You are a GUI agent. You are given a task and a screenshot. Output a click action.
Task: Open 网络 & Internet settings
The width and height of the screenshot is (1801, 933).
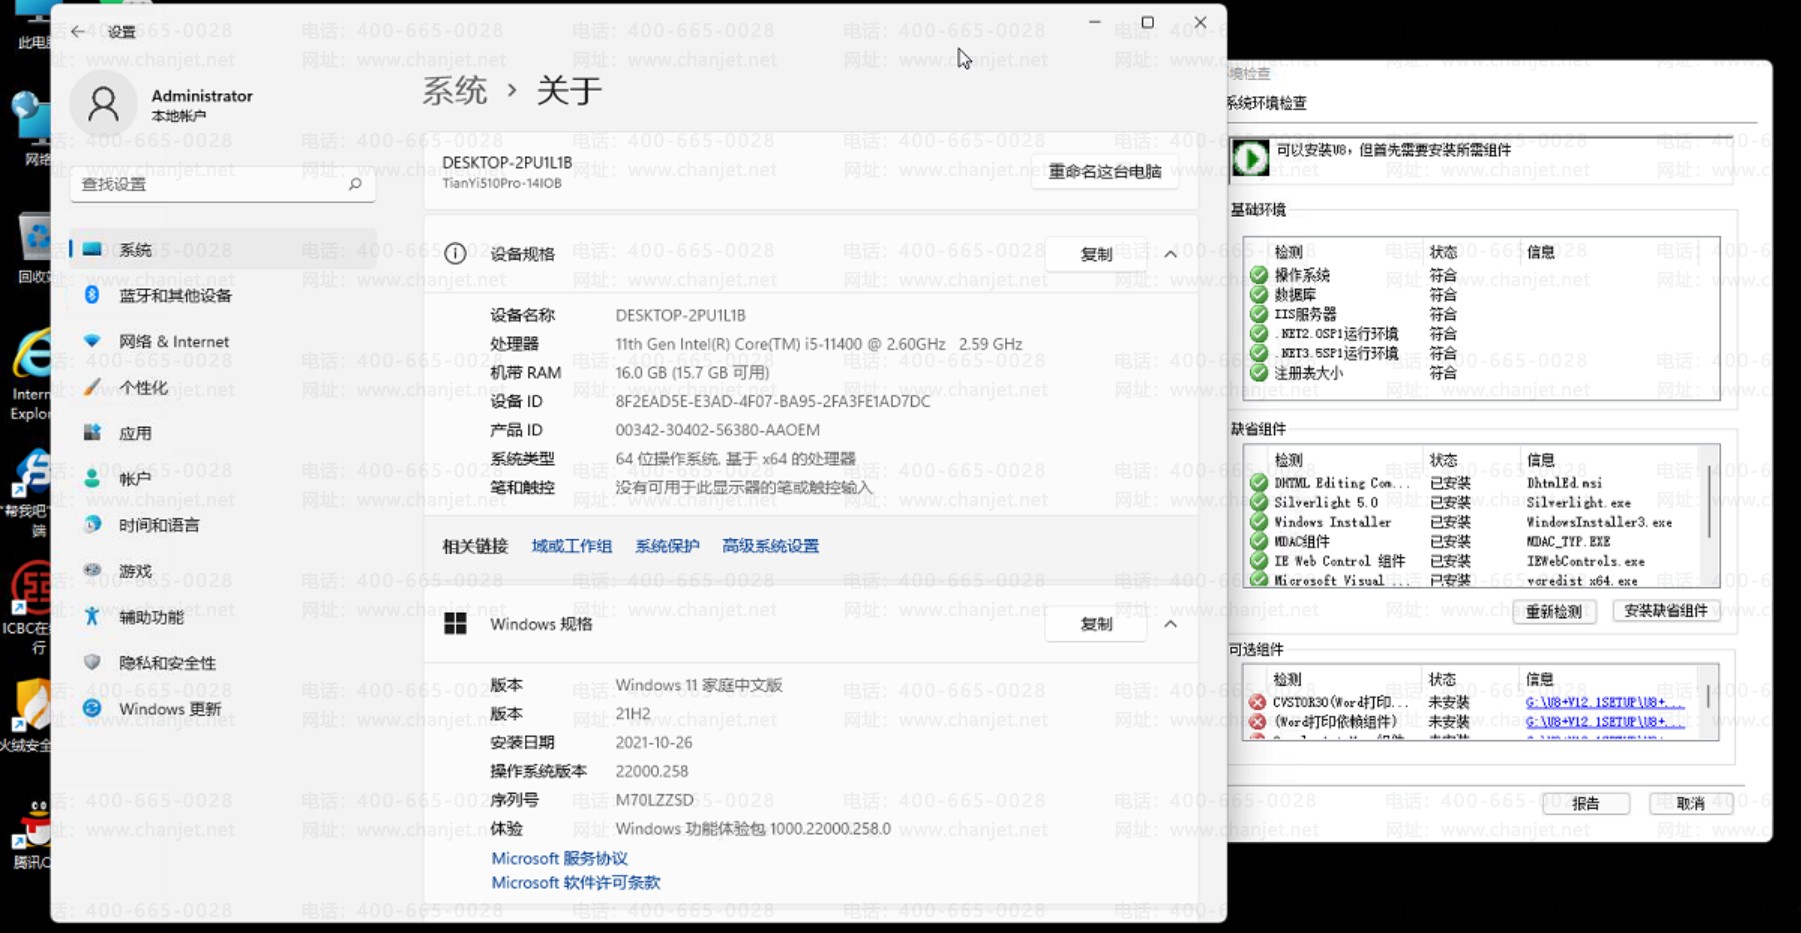222,341
